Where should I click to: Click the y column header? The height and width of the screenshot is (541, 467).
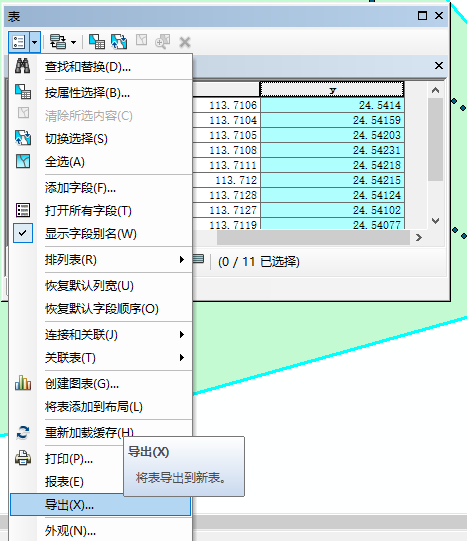pyautogui.click(x=332, y=89)
